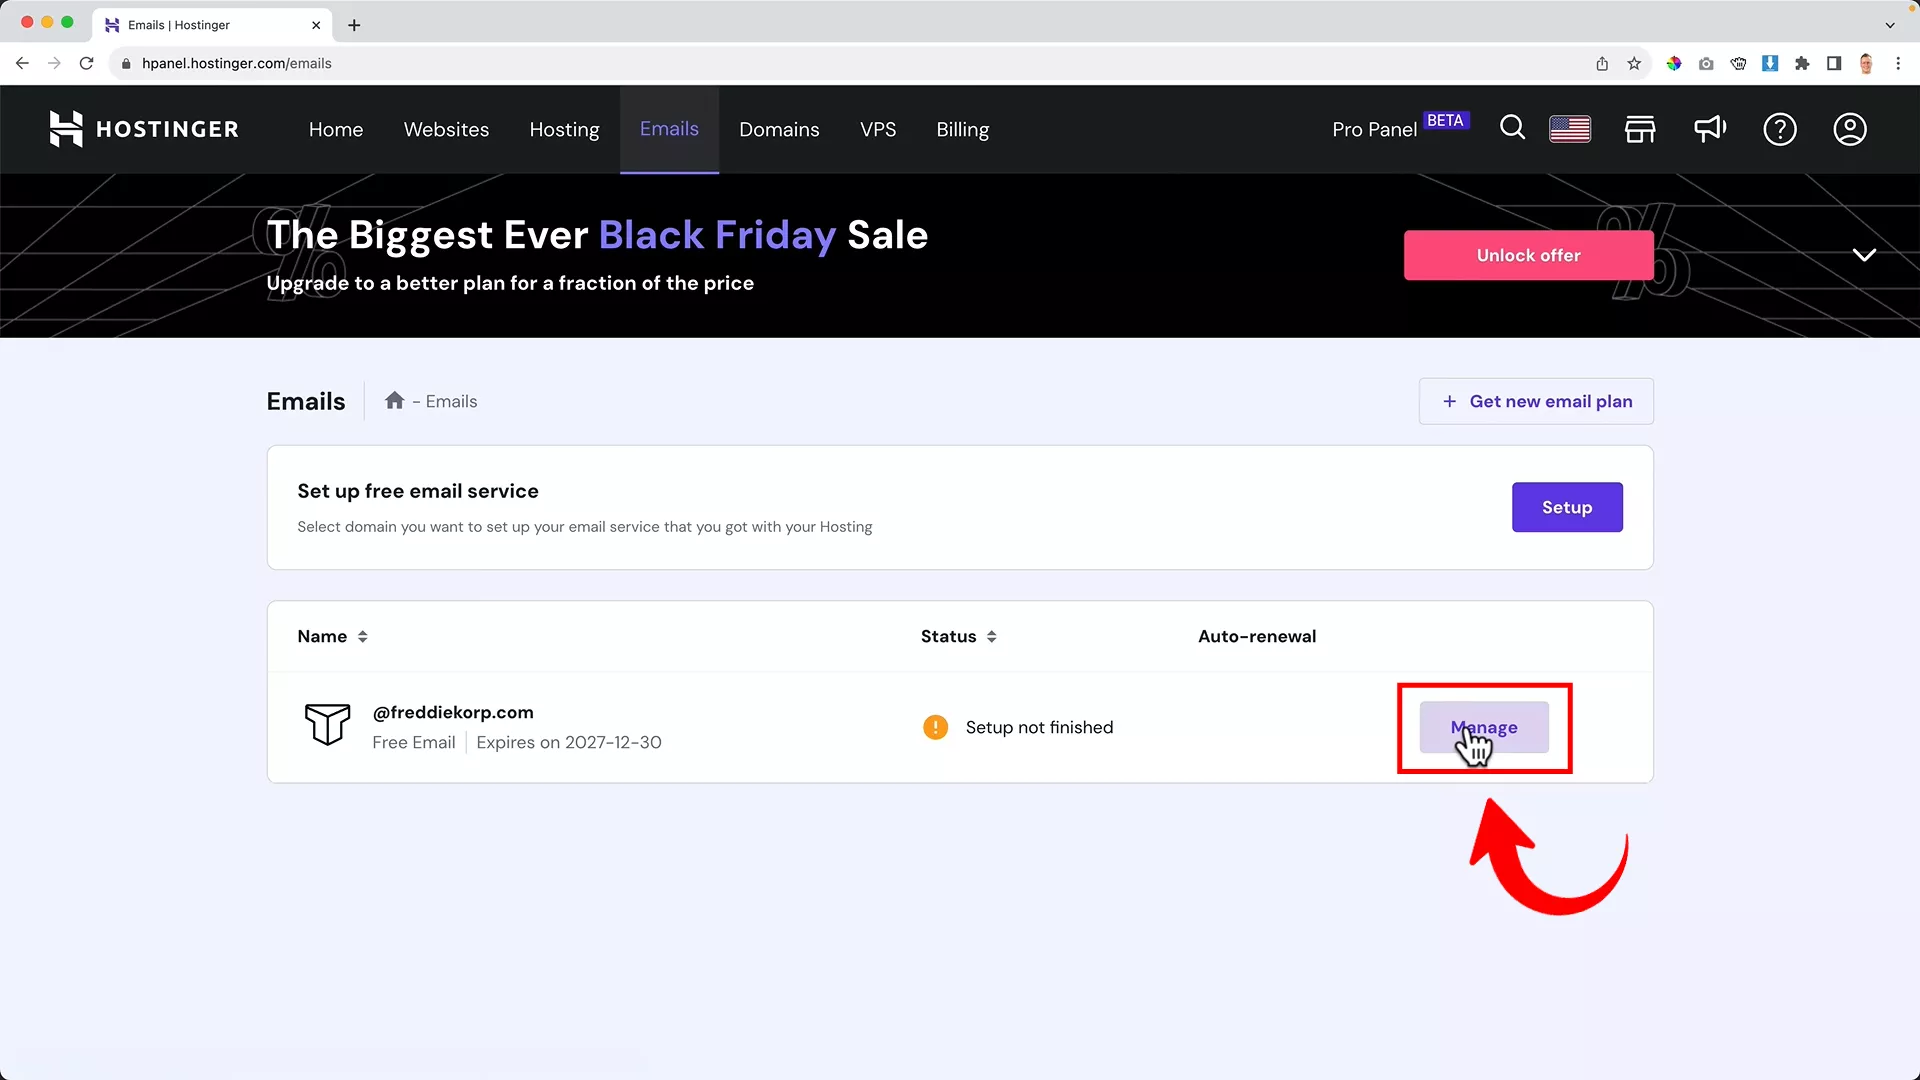Screen dimensions: 1920x1080
Task: Collapse the Black Friday banner chevron
Action: pyautogui.click(x=1864, y=255)
